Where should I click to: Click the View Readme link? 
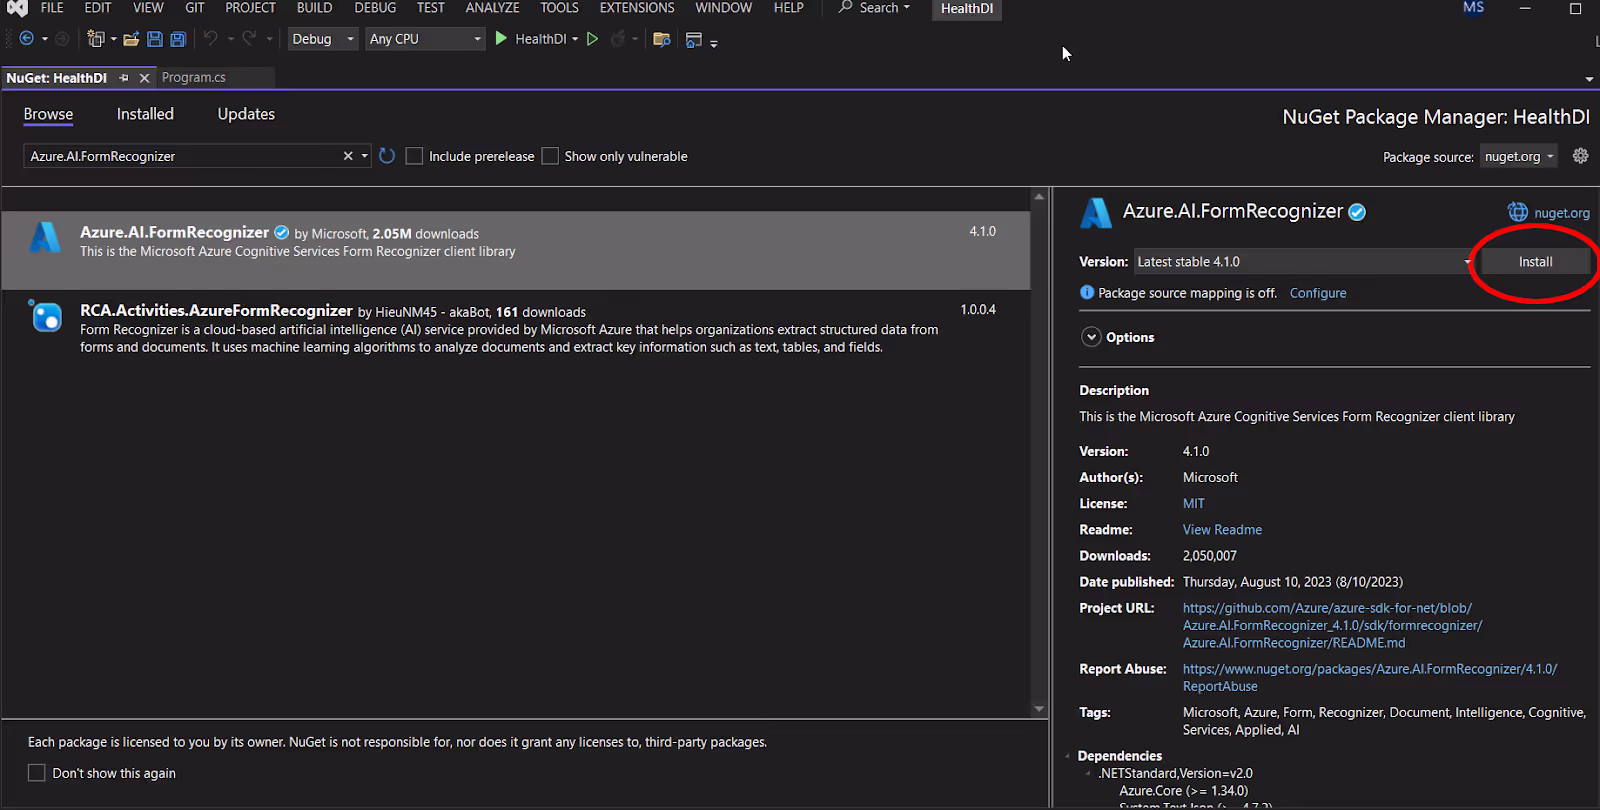tap(1222, 530)
